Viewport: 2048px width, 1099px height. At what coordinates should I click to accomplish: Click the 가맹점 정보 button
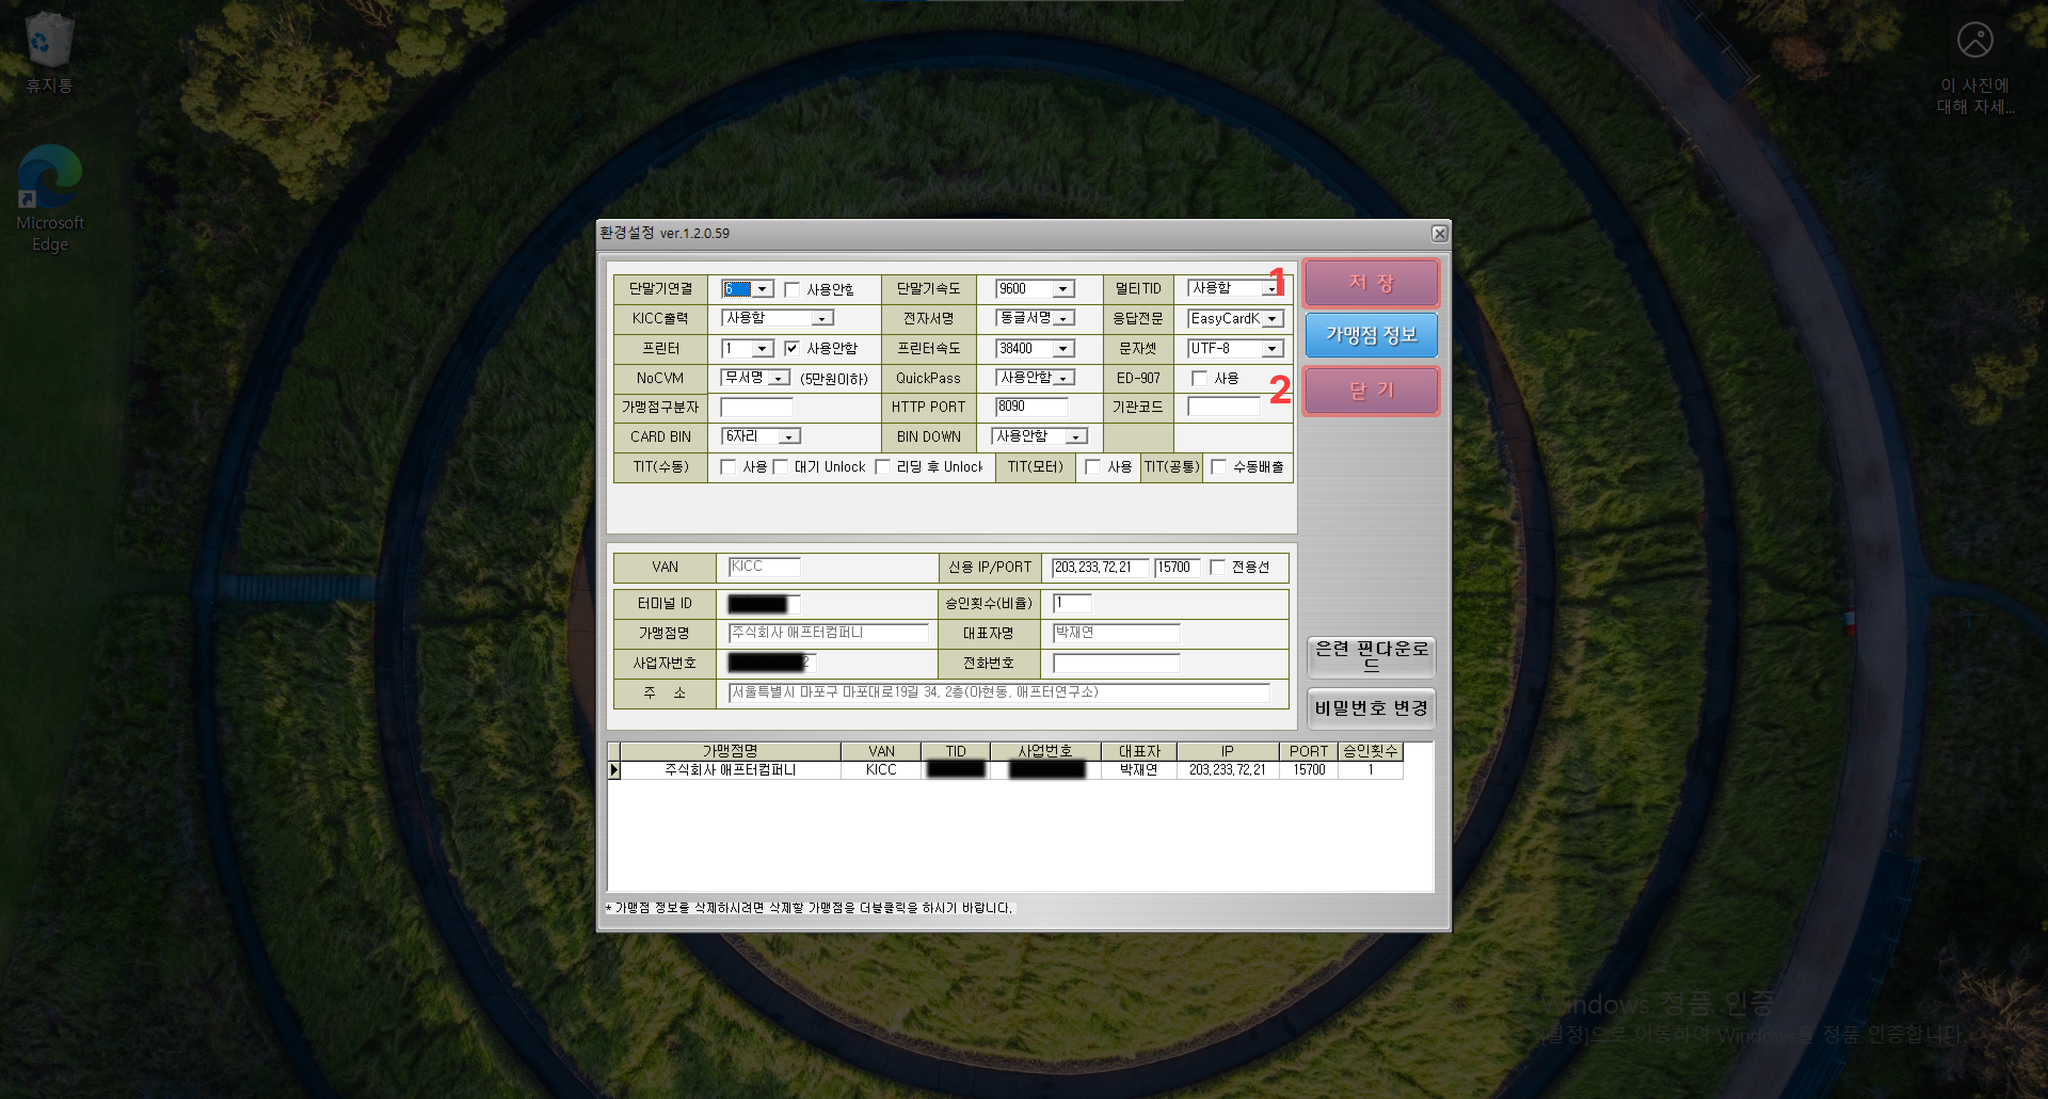1371,335
